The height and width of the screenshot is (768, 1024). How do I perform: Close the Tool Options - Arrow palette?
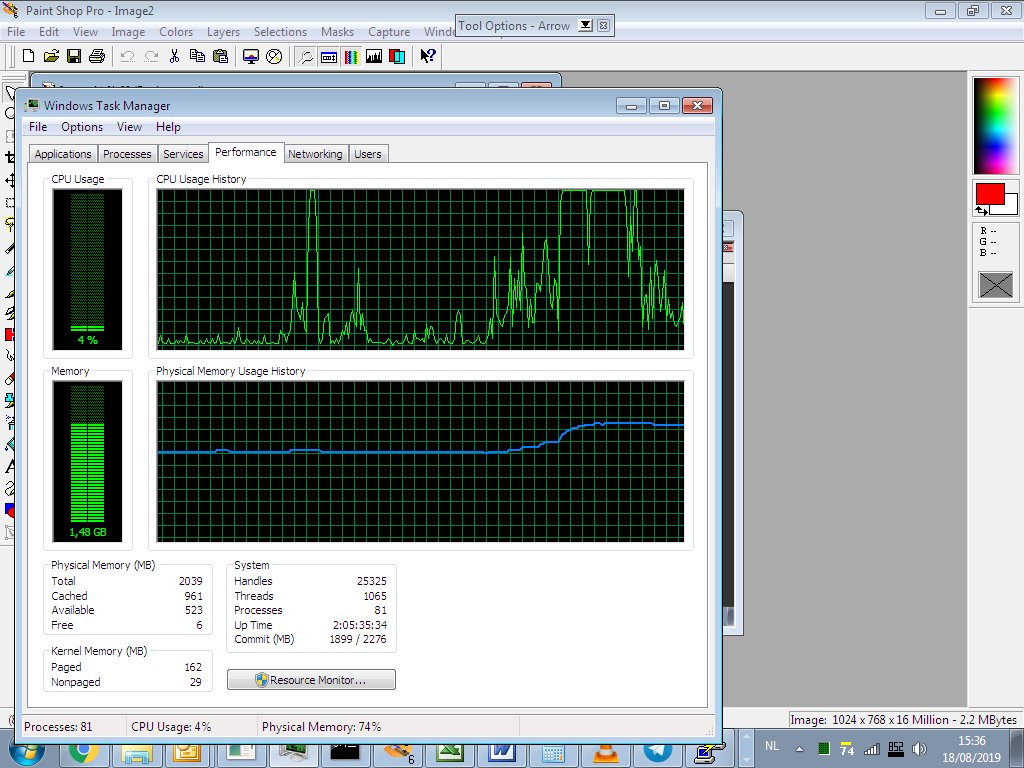click(x=604, y=25)
